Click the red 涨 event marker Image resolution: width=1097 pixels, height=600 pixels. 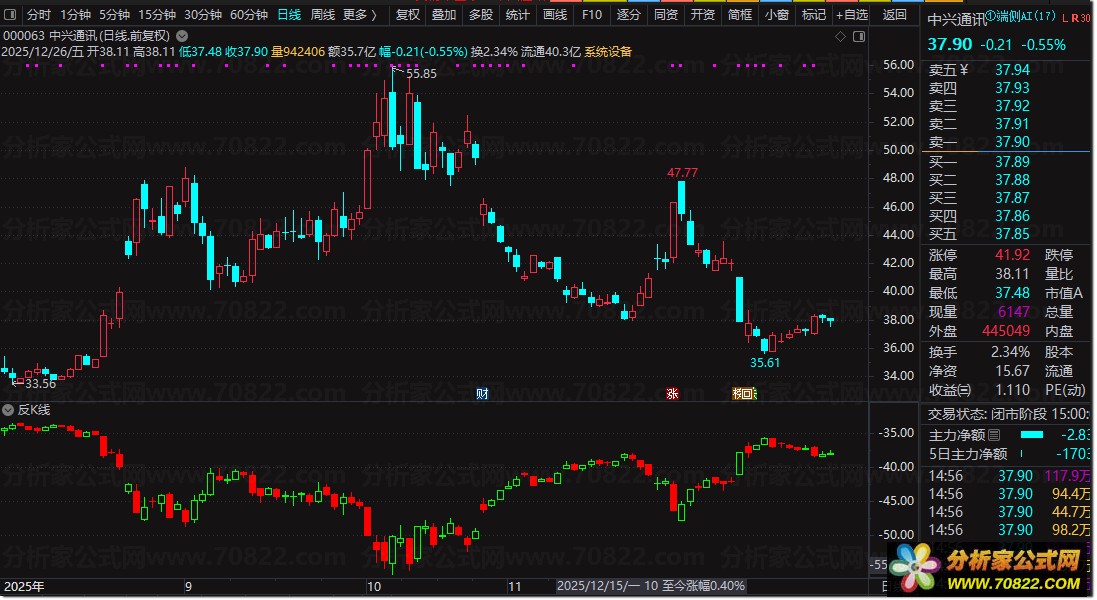coord(672,394)
